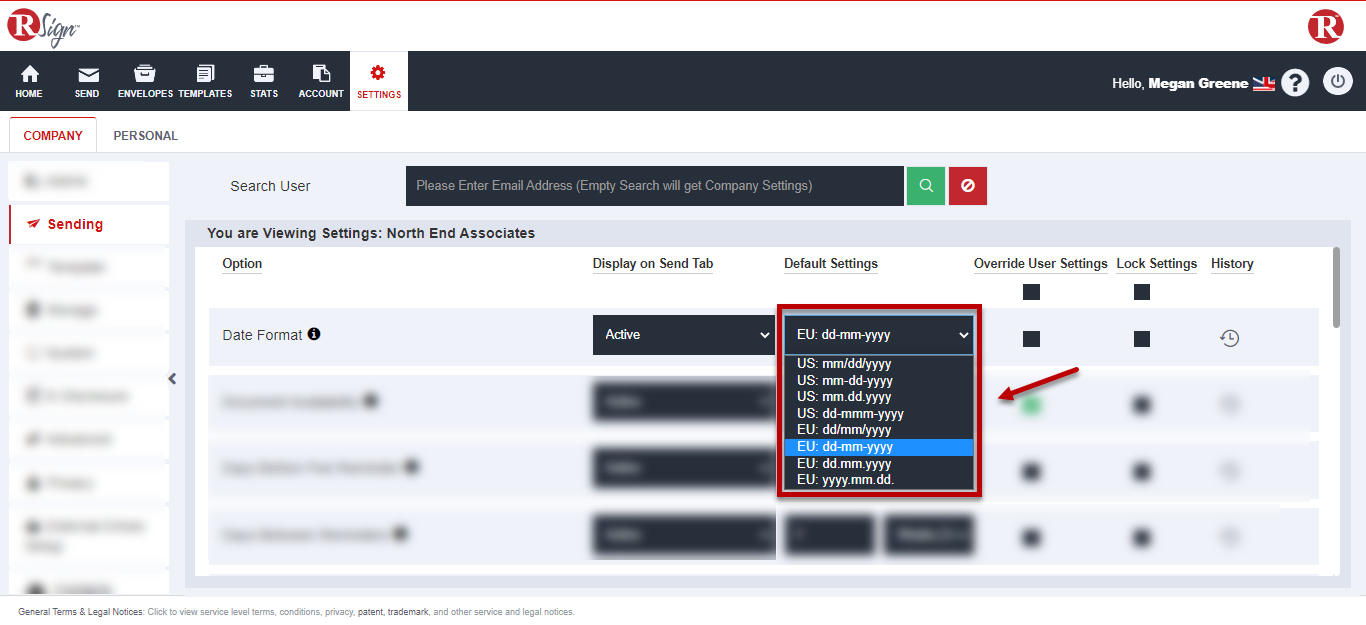Switch to the Personal tab

(x=145, y=135)
